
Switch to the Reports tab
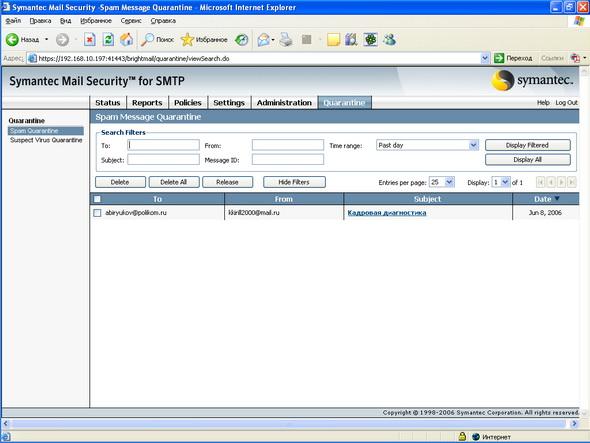pos(147,102)
